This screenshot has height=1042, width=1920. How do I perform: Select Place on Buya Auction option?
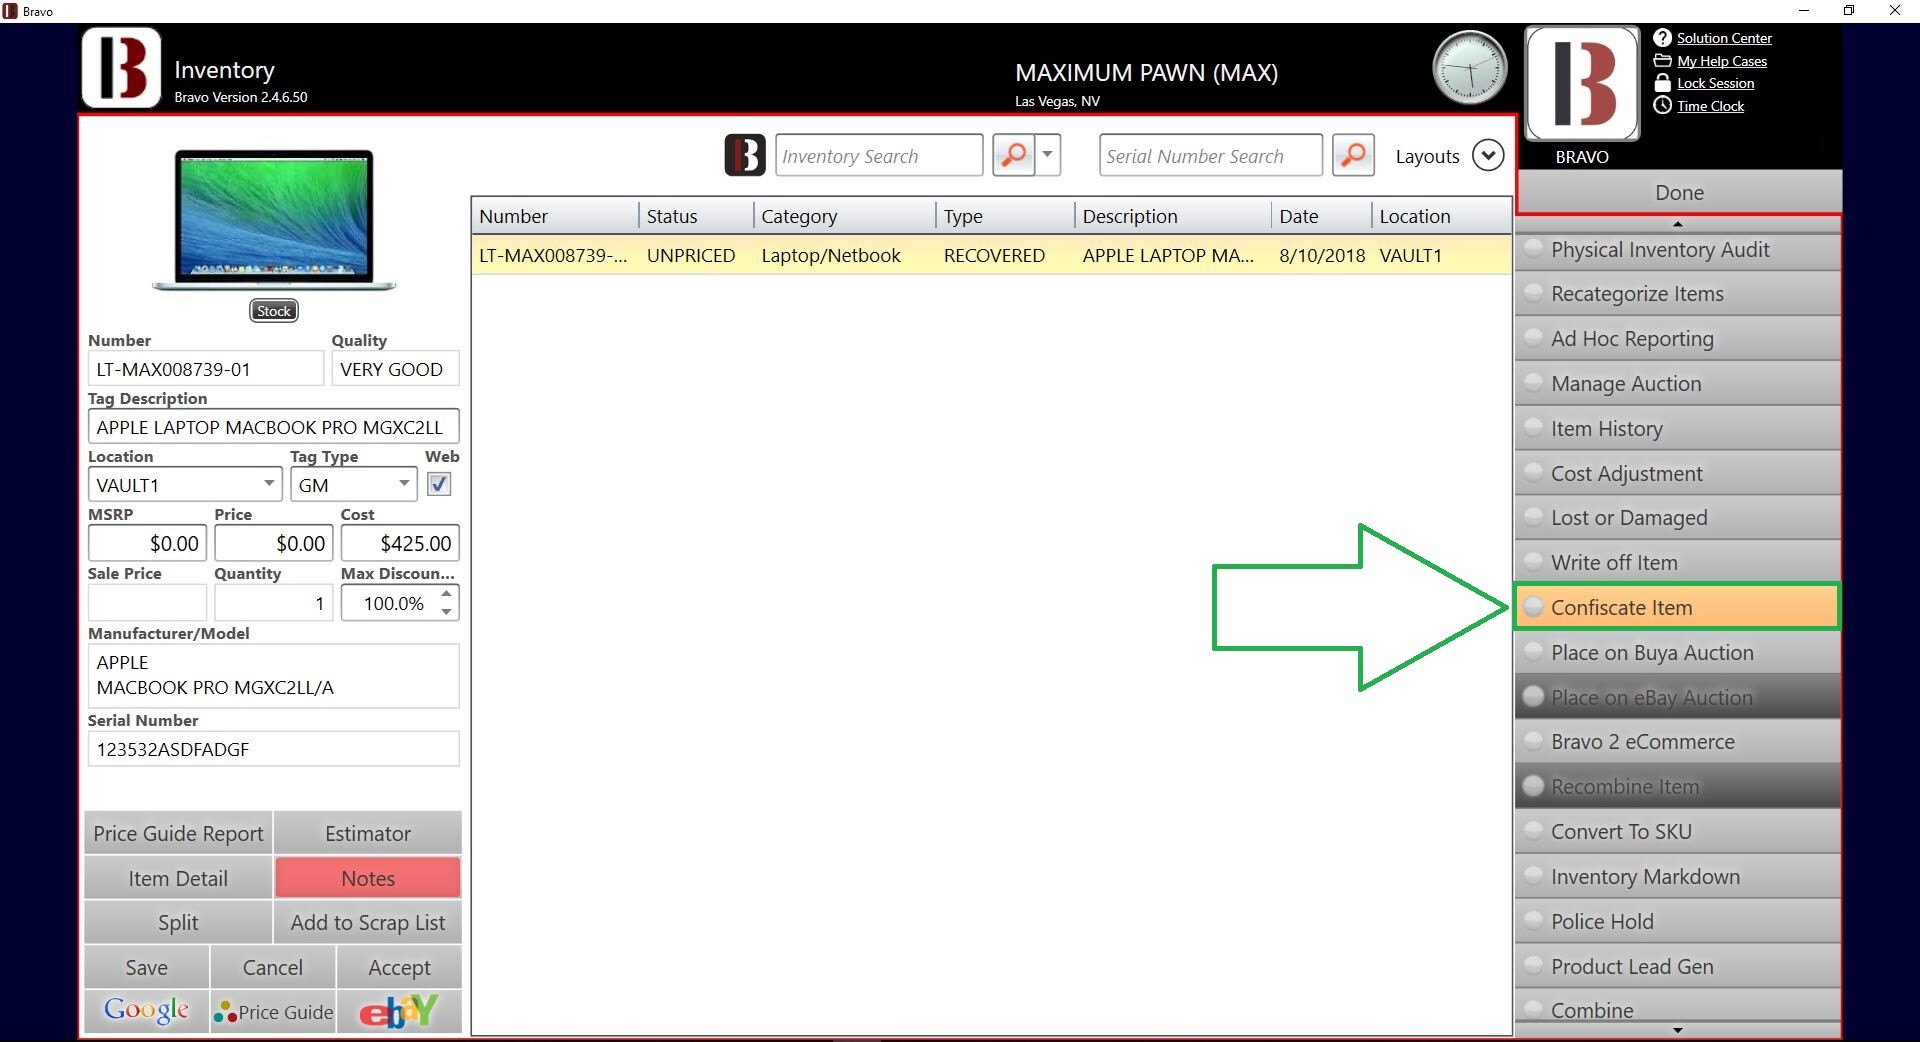point(1678,653)
